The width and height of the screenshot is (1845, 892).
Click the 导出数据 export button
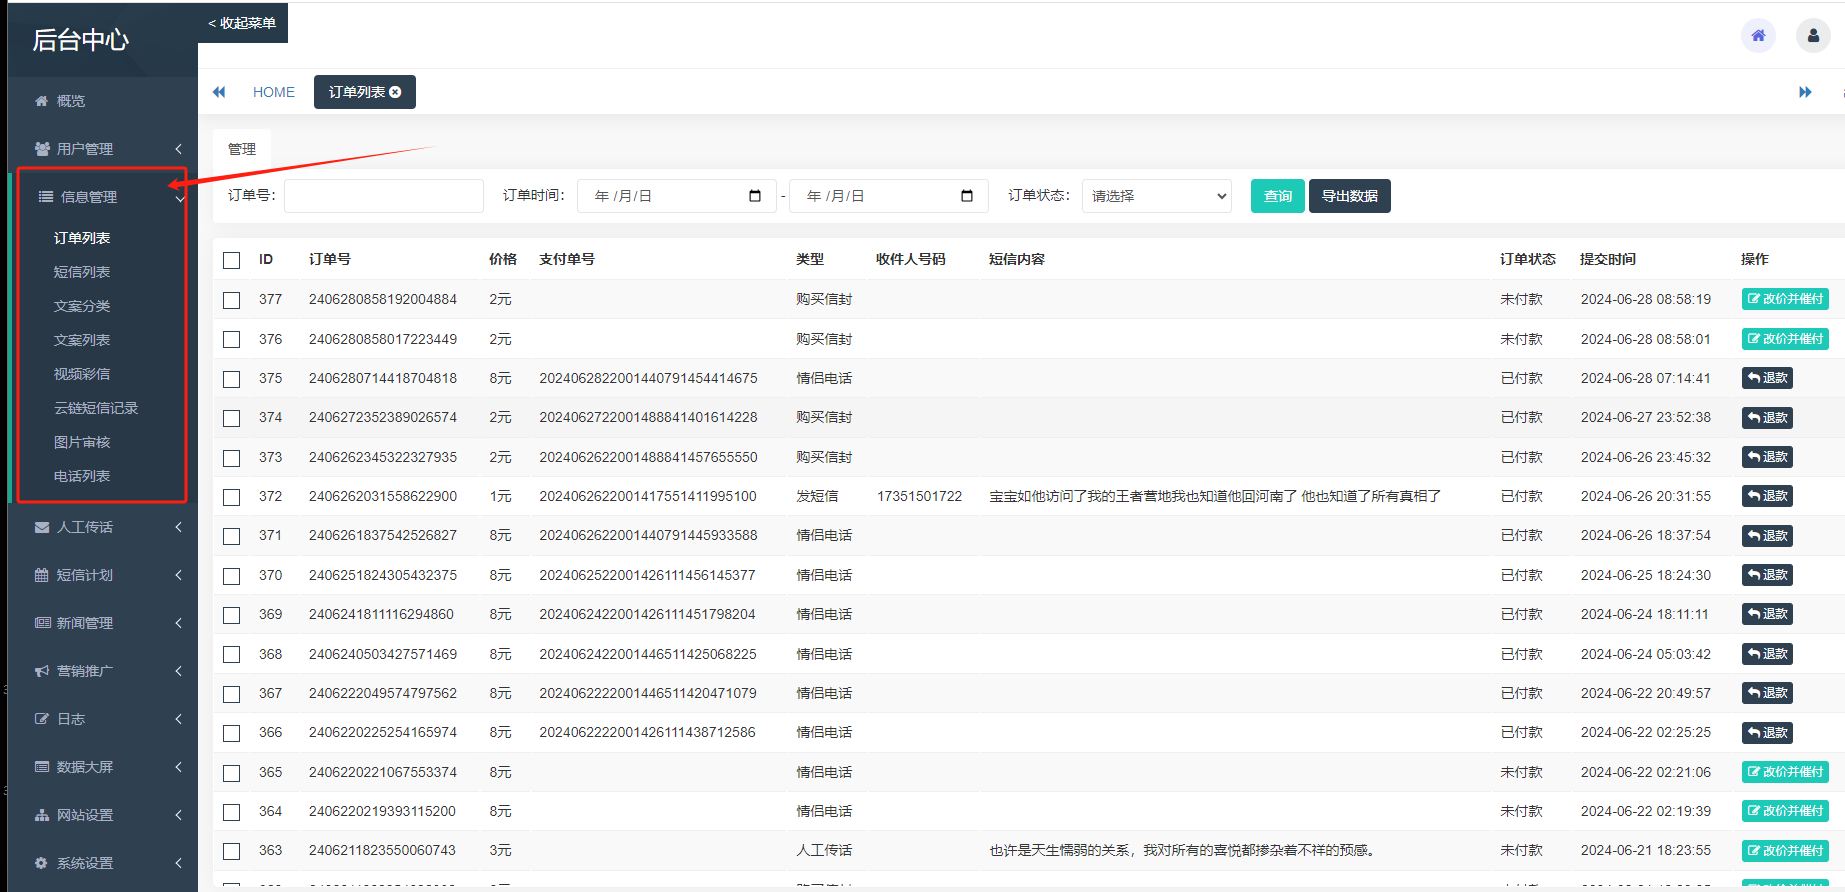pyautogui.click(x=1350, y=196)
